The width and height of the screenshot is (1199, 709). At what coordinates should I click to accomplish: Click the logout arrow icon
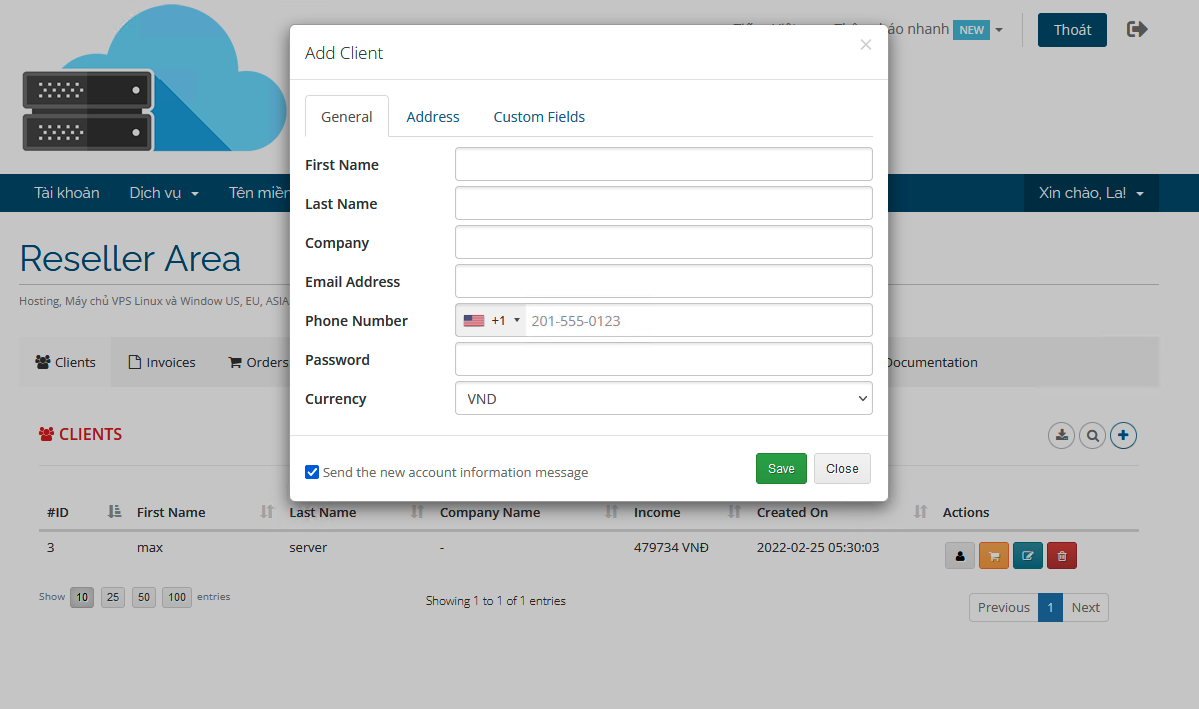pyautogui.click(x=1137, y=29)
